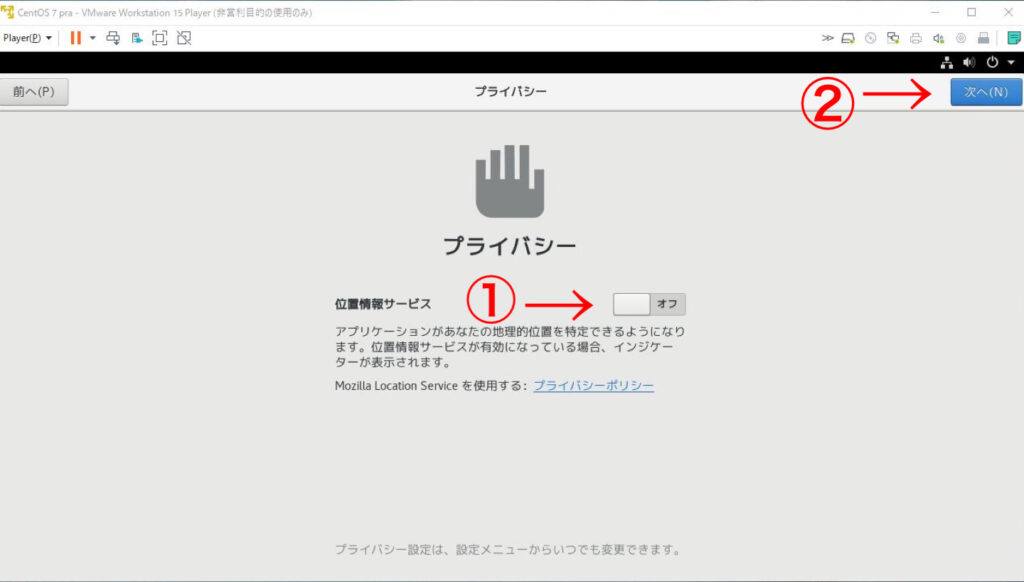Click the network adapter device icon

(893, 38)
